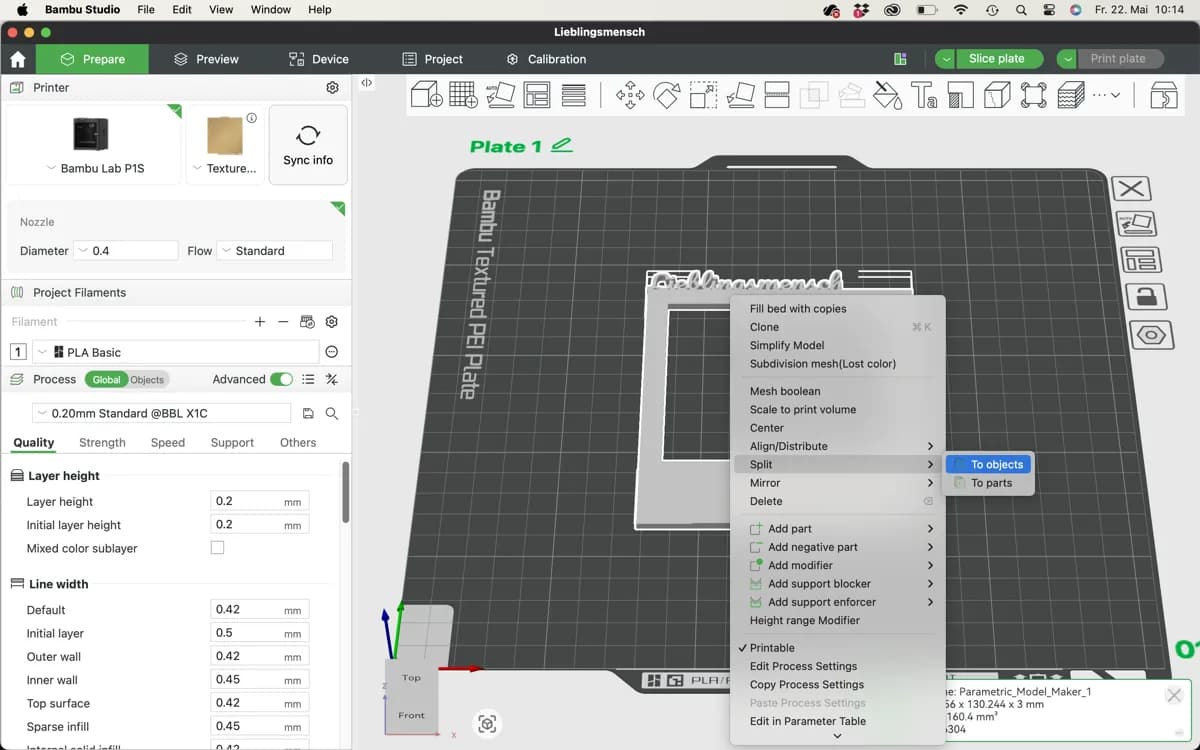Select the Cut tool in the toolbar
This screenshot has height=750, width=1200.
tap(777, 95)
